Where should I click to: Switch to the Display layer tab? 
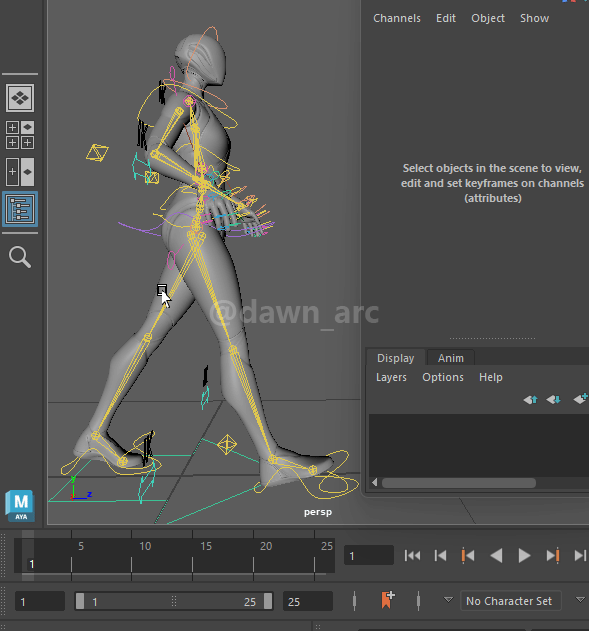click(395, 358)
